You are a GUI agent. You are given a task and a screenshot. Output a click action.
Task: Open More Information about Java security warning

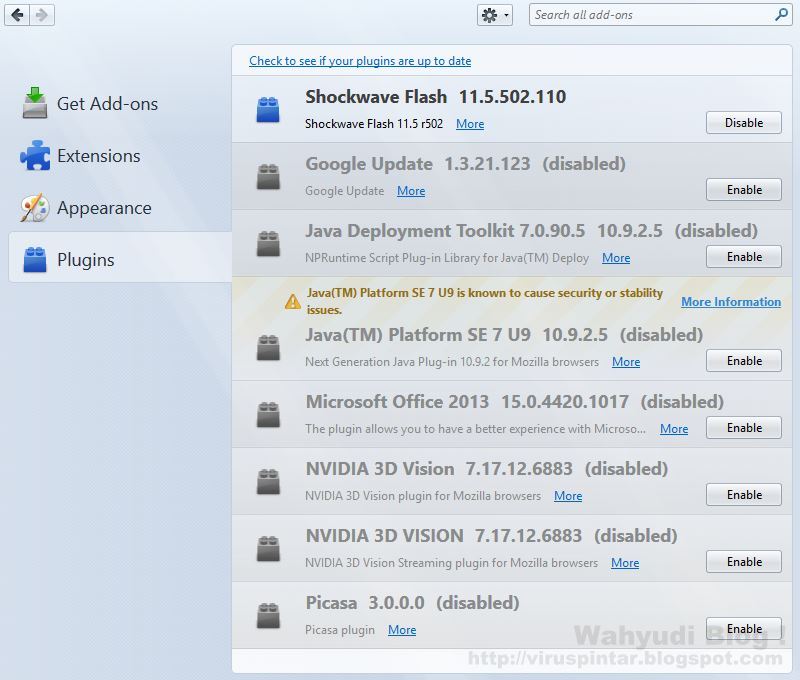coord(731,302)
